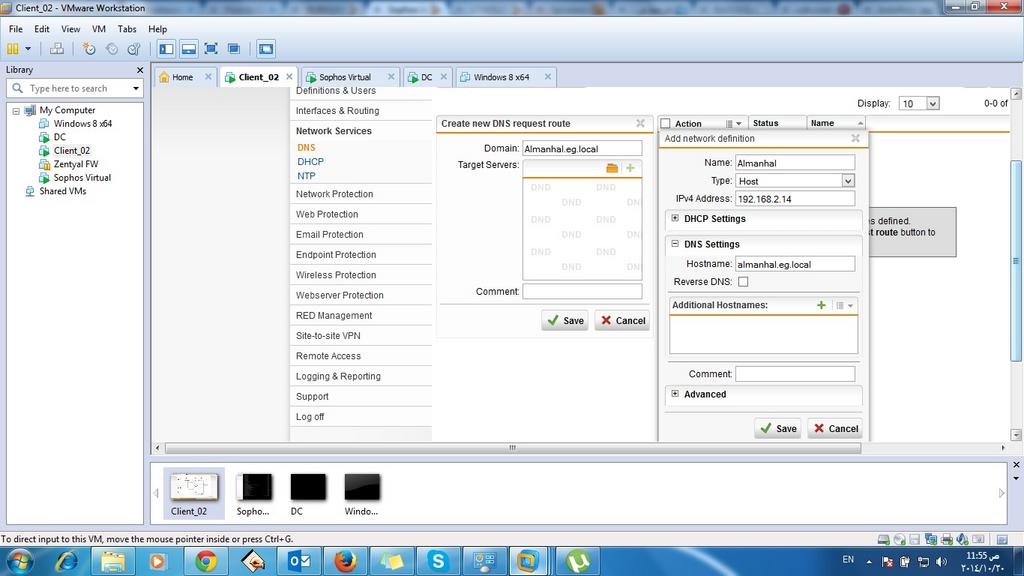1024x576 pixels.
Task: Toggle thumbnail bar view icon
Action: (189, 49)
